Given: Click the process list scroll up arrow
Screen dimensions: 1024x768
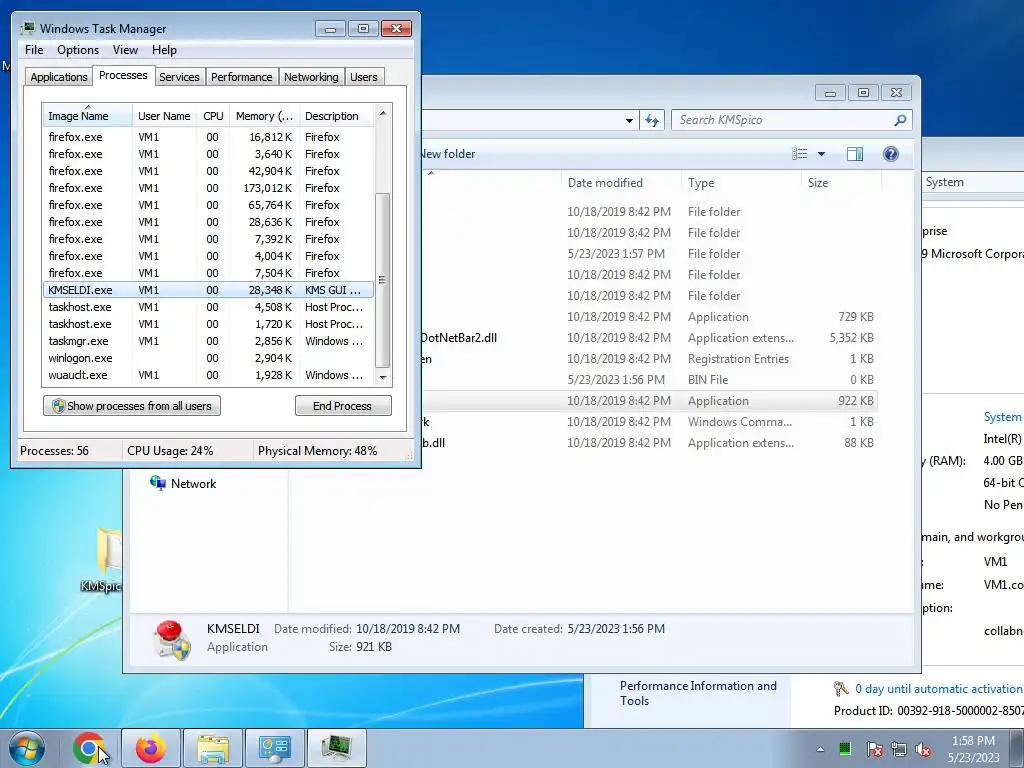Looking at the screenshot, I should click(x=383, y=114).
